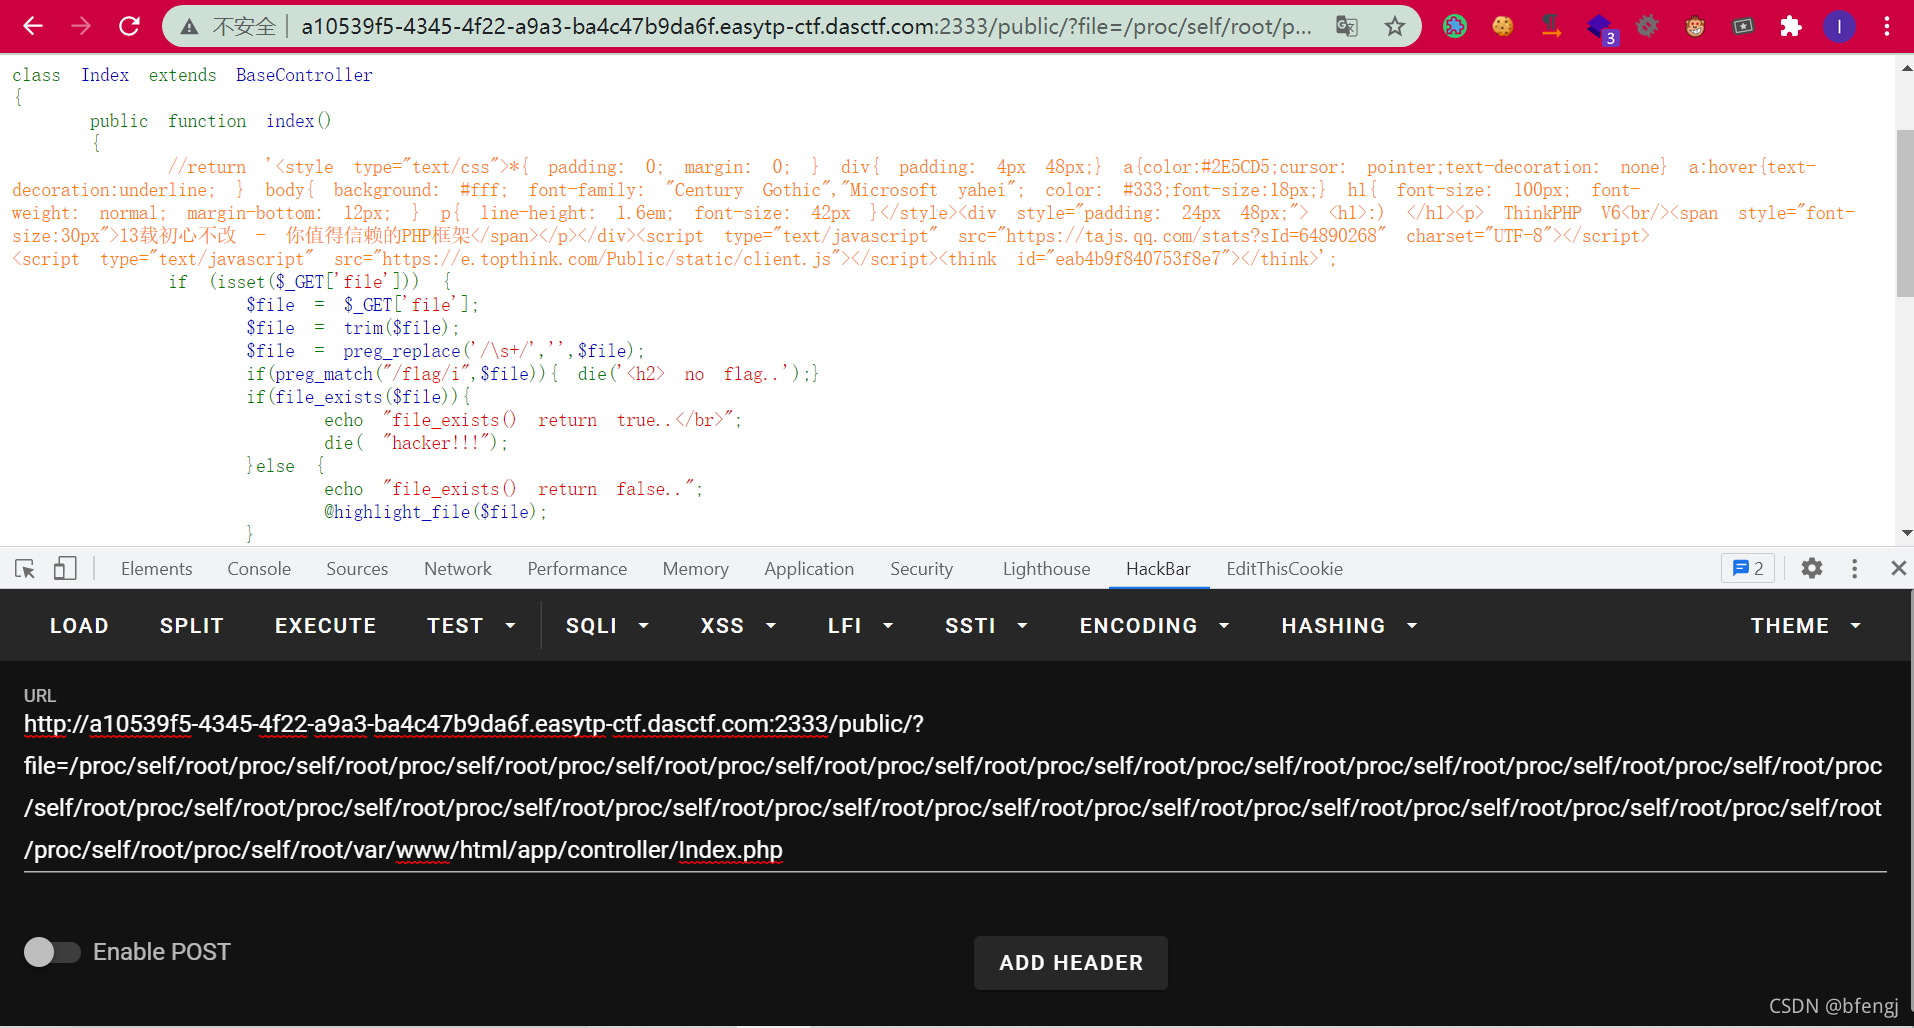Select the HackBar tab
Viewport: 1914px width, 1028px height.
pos(1158,569)
